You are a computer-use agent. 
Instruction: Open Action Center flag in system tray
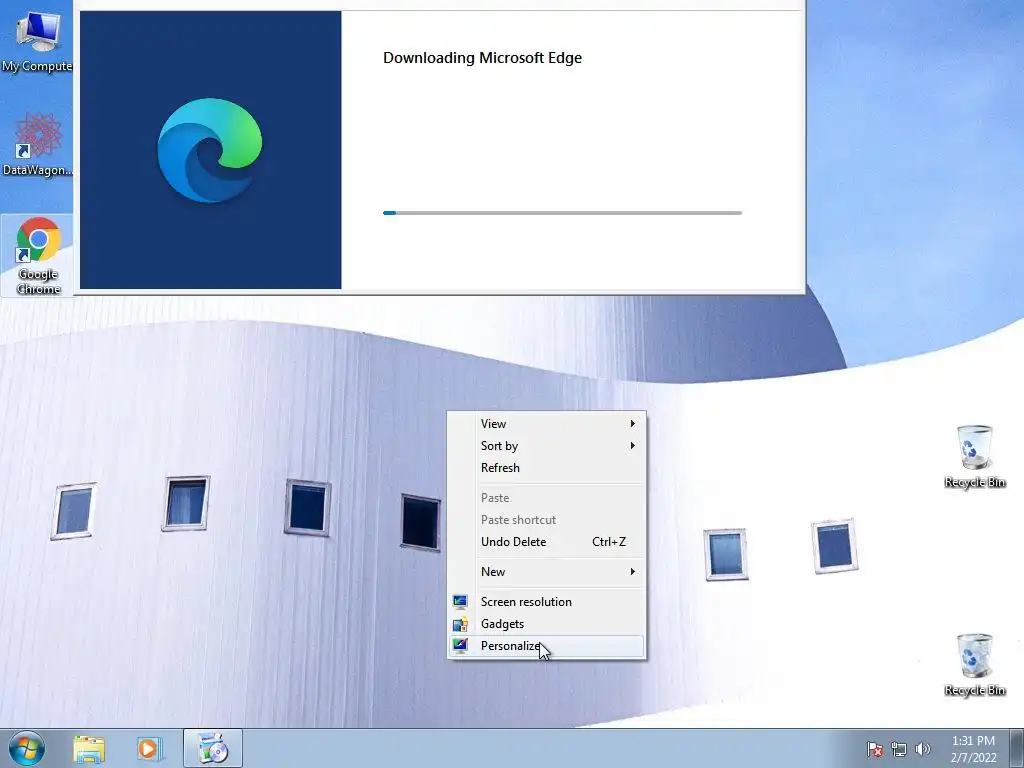pyautogui.click(x=874, y=749)
